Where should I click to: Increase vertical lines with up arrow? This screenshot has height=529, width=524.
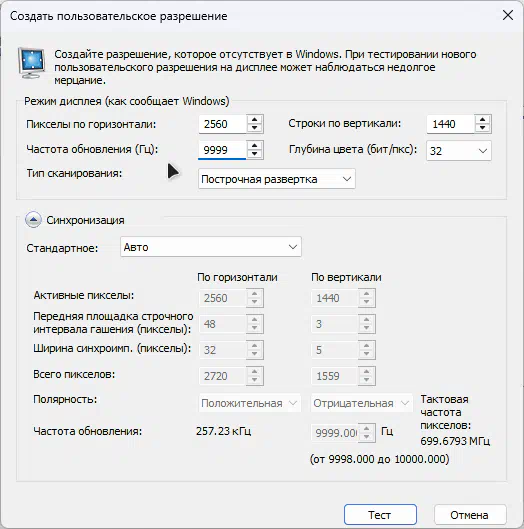482,120
